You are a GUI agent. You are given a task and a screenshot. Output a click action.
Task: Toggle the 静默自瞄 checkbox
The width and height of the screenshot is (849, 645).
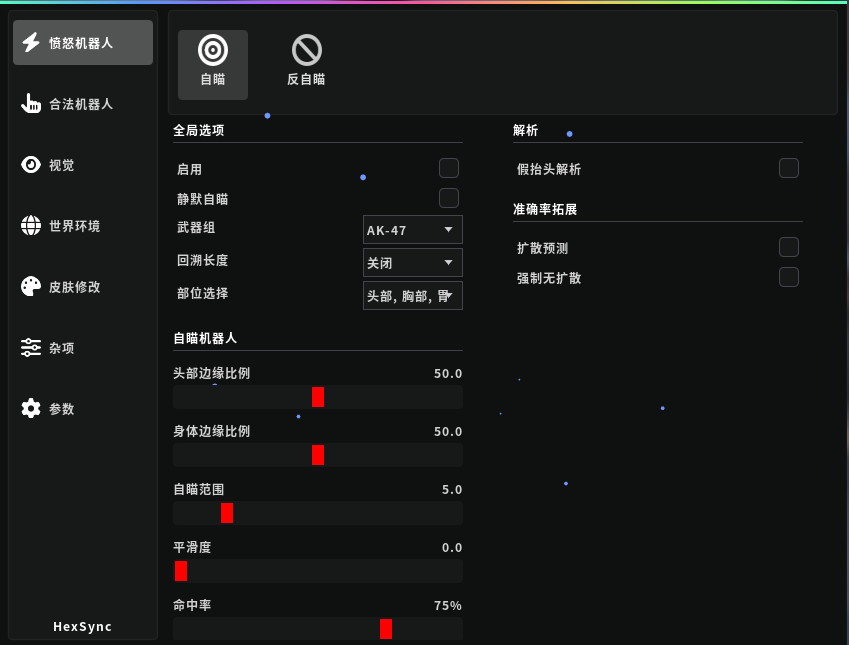449,198
